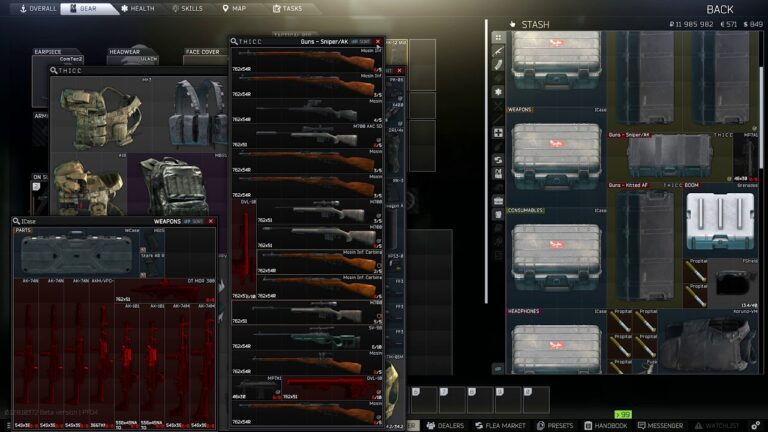This screenshot has height=432, width=768.
Task: Filter stash by magazines icon
Action: [x=498, y=65]
